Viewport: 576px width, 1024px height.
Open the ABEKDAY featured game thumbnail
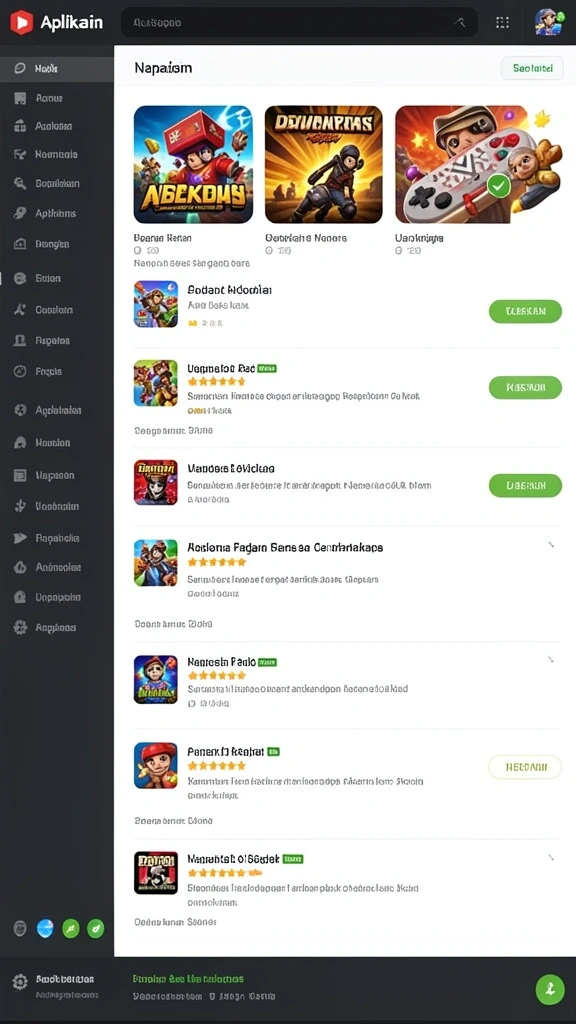[193, 165]
